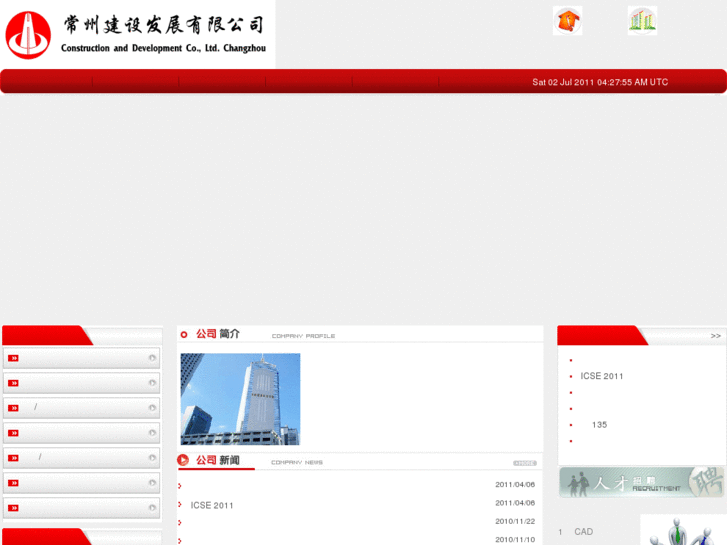Select the 公司简介 section heading

click(x=218, y=334)
